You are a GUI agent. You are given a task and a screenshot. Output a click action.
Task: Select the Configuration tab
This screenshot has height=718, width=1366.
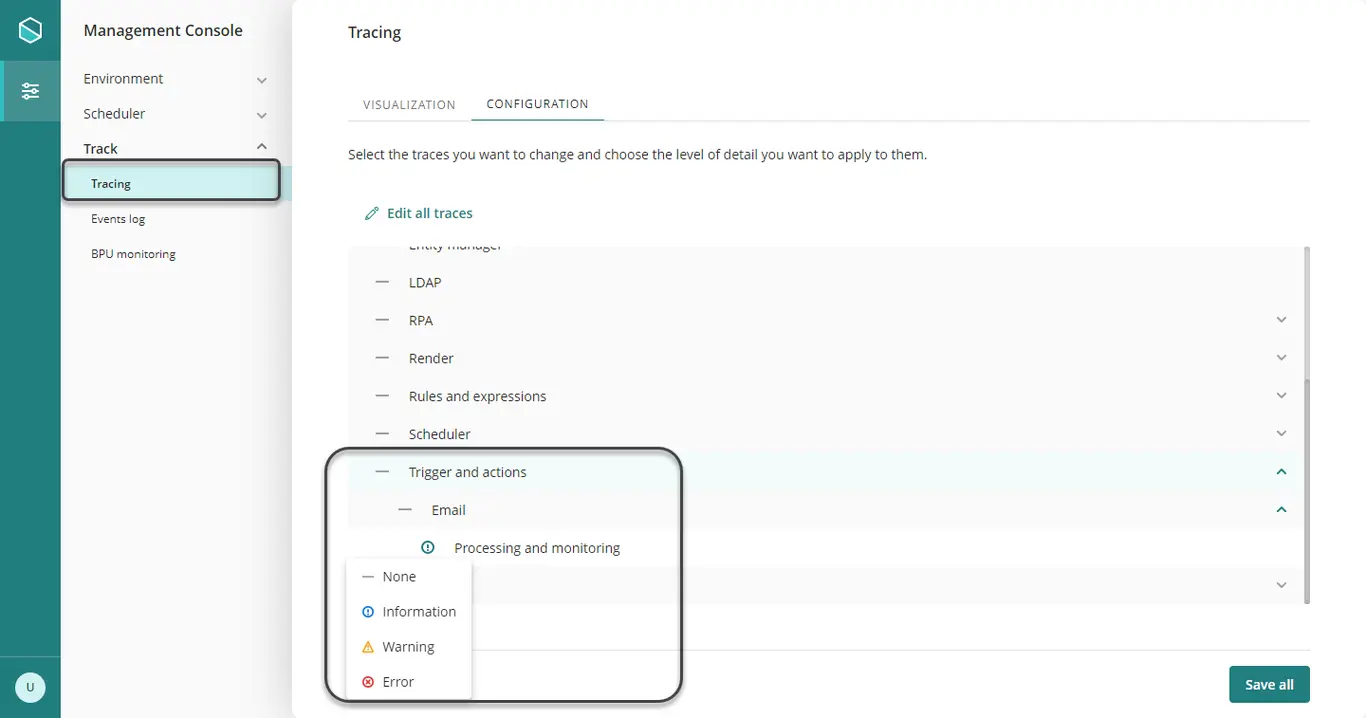tap(537, 104)
